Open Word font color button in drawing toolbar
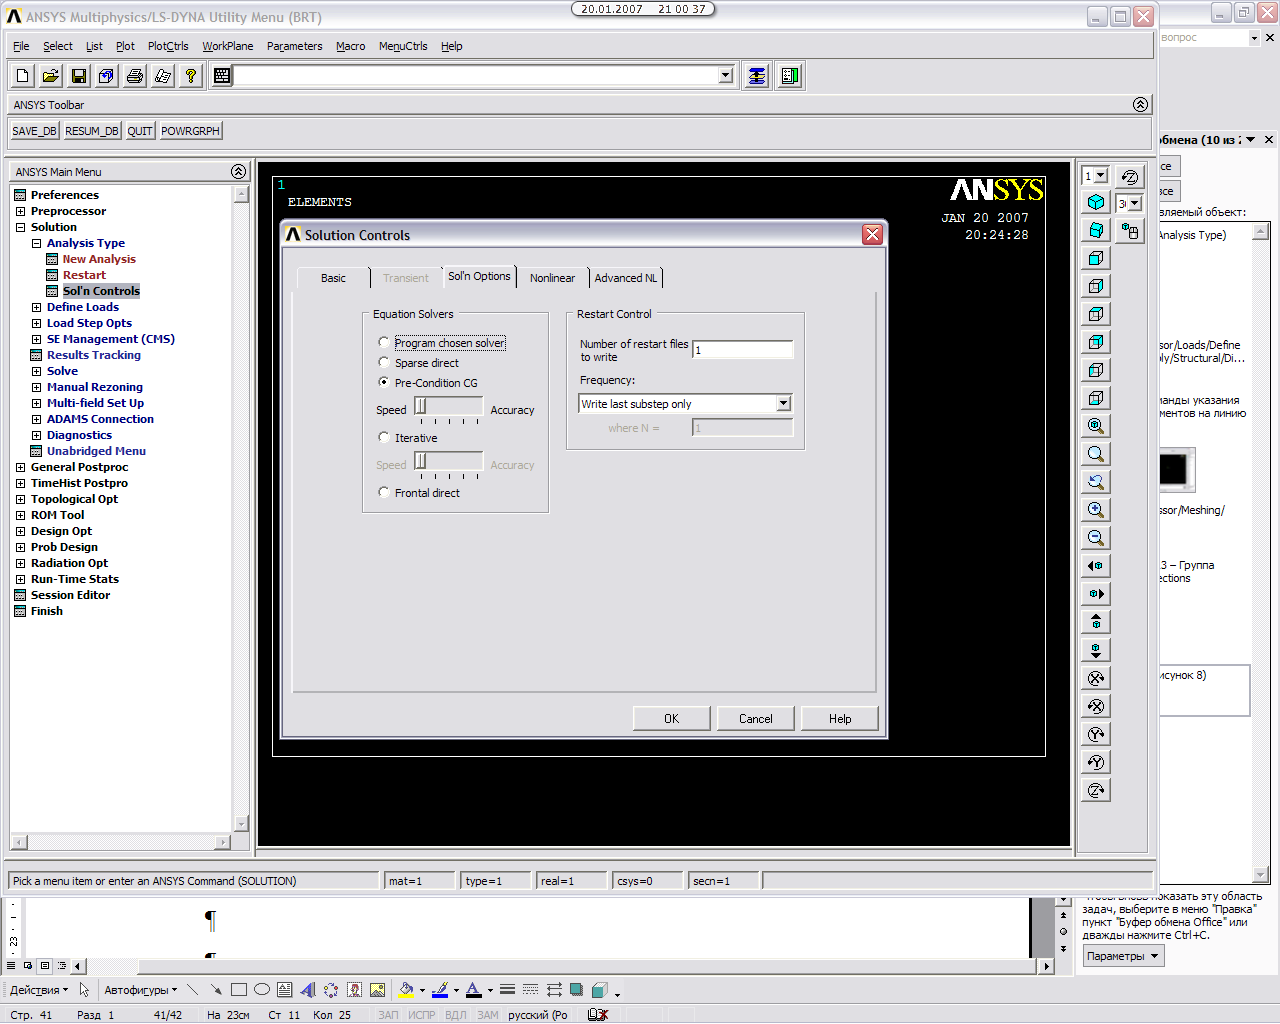Image resolution: width=1280 pixels, height=1024 pixels. tap(474, 990)
